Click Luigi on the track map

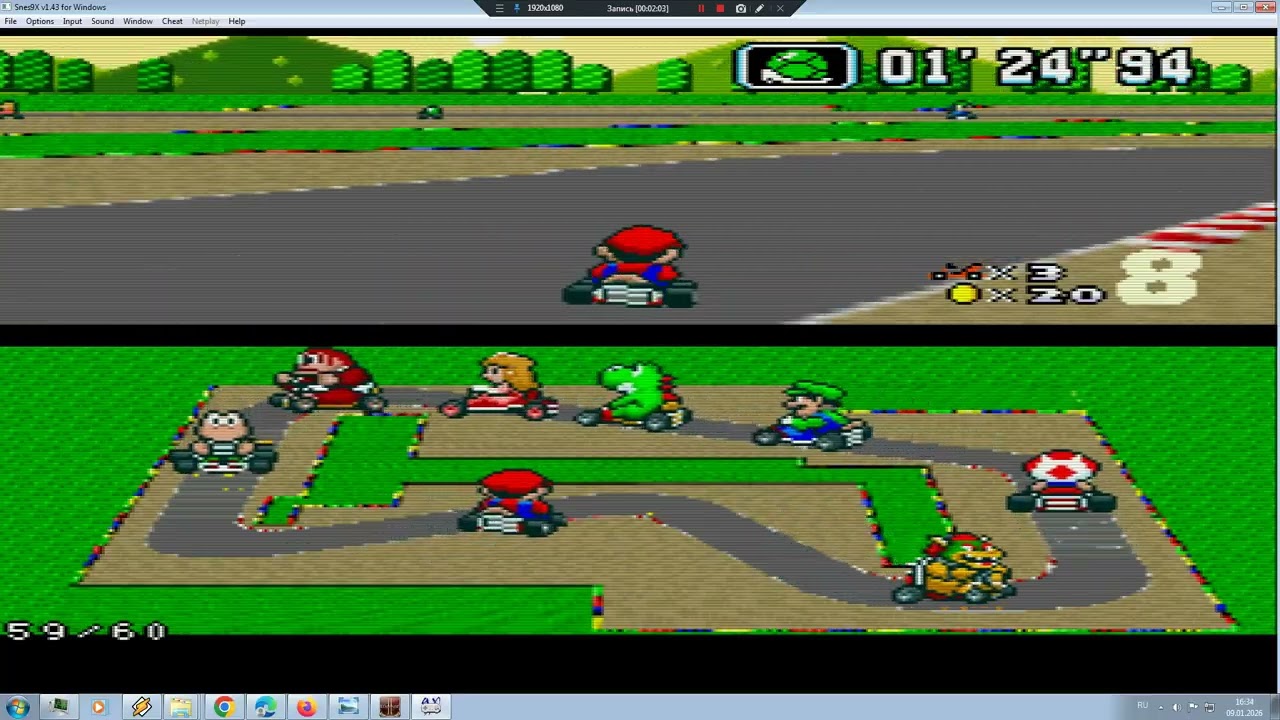coord(812,415)
